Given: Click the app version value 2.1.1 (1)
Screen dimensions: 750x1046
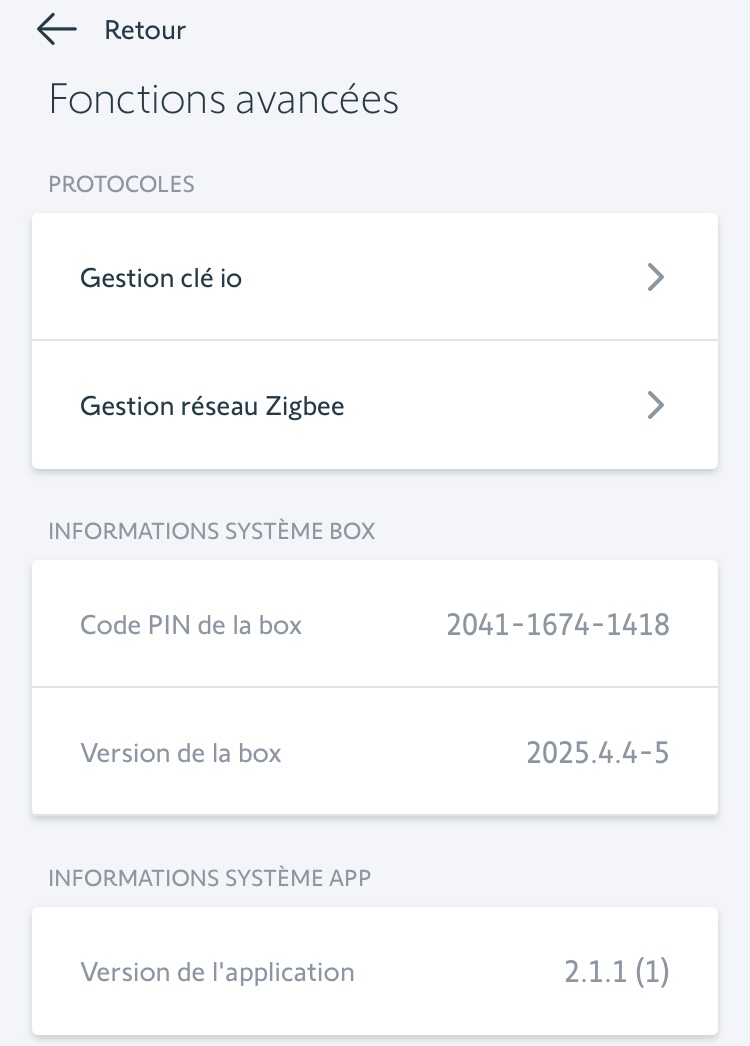Looking at the screenshot, I should 616,971.
